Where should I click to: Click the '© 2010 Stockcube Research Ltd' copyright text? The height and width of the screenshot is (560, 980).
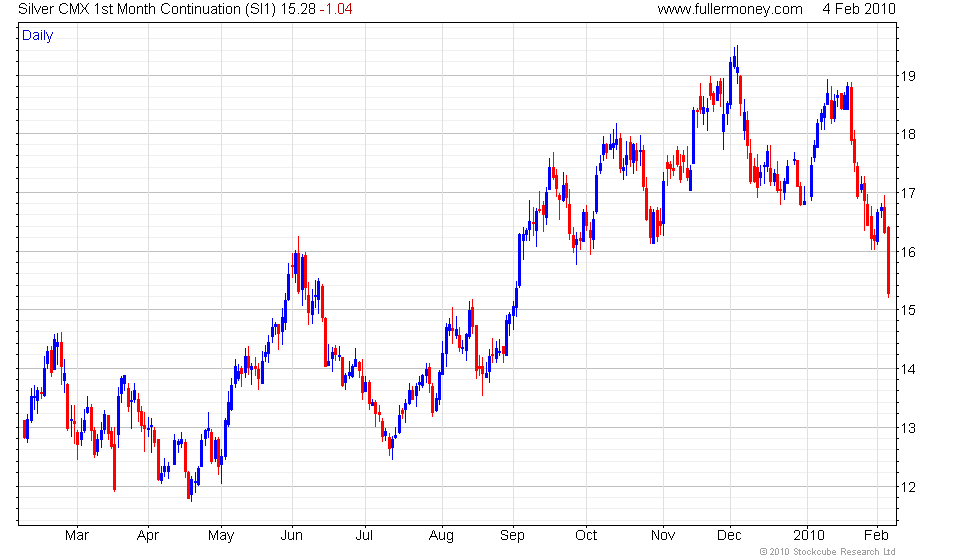click(828, 552)
